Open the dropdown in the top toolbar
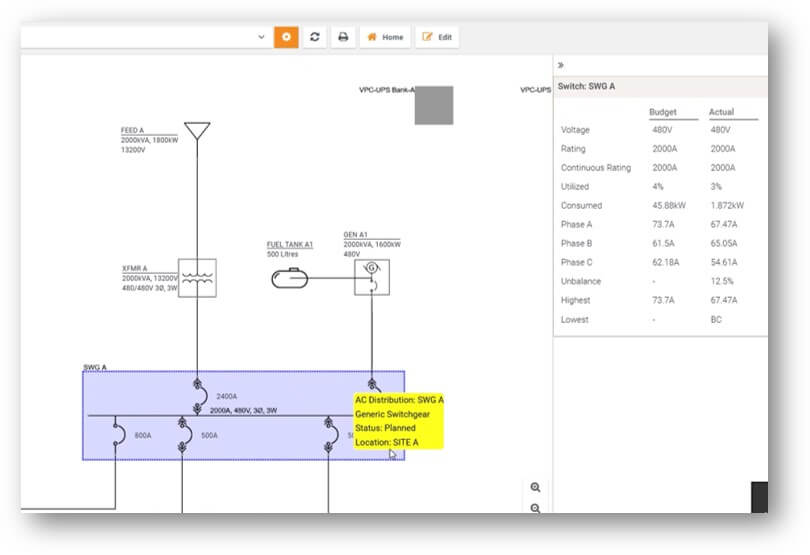Screen dimensions: 810x555 pyautogui.click(x=262, y=37)
